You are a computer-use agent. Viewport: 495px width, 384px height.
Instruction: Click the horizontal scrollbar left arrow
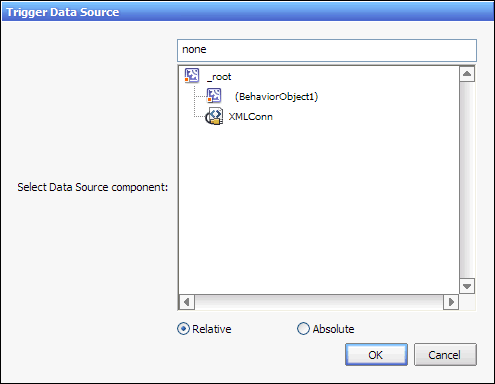pyautogui.click(x=187, y=302)
